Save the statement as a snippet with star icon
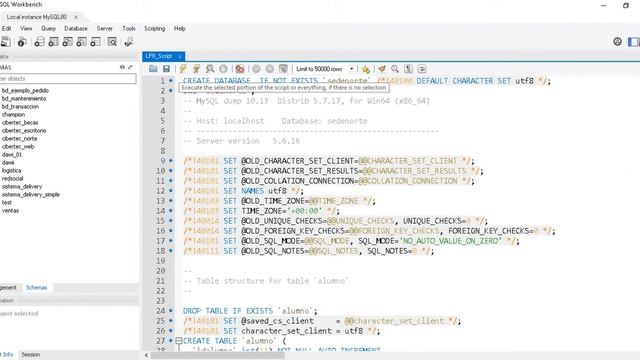The image size is (640, 360). 366,69
